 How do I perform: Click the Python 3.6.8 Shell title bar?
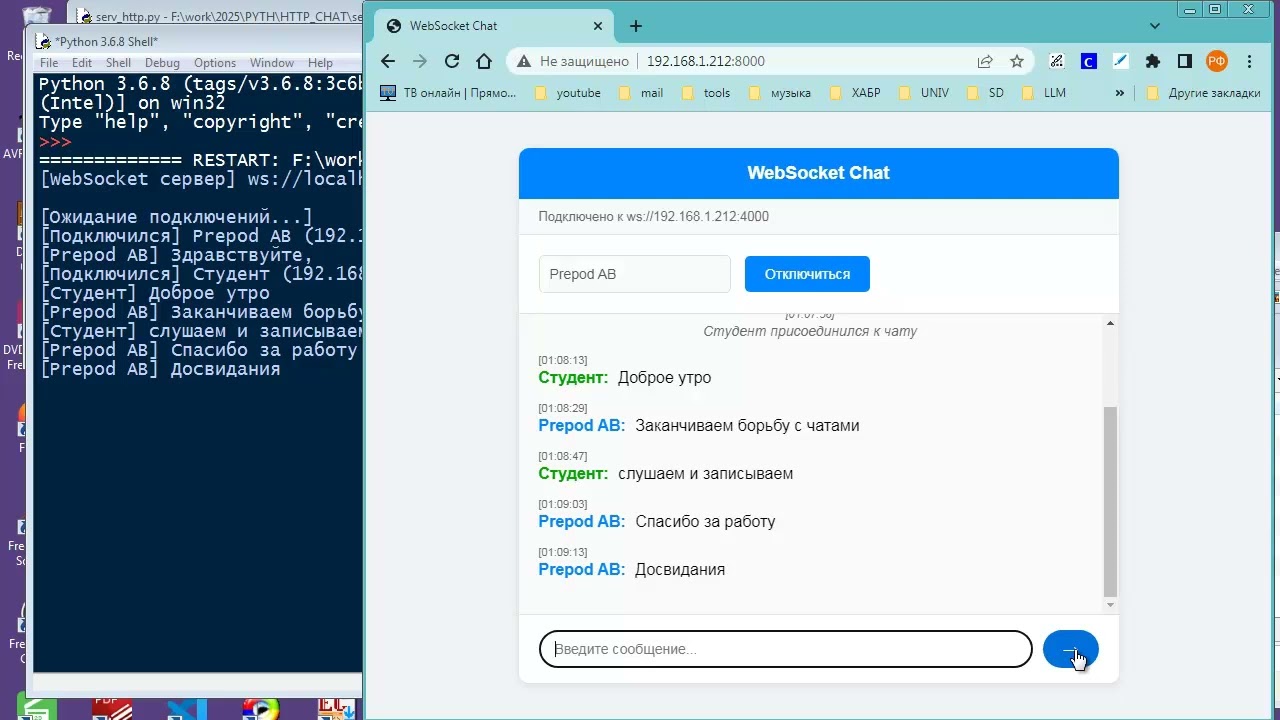pyautogui.click(x=197, y=41)
